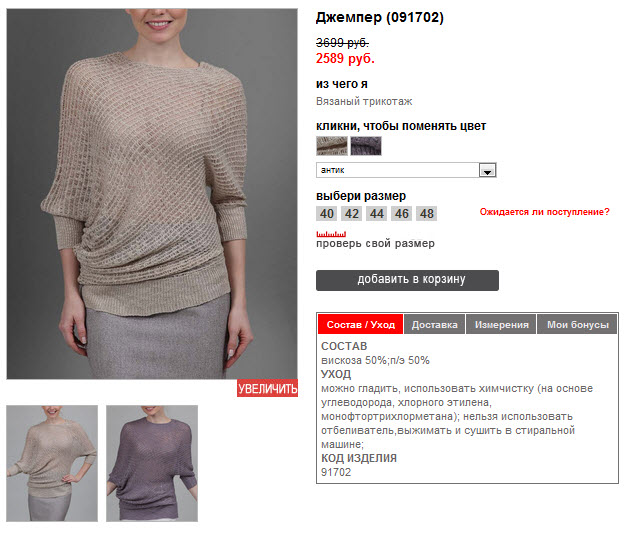This screenshot has height=540, width=629.
Task: Click the Ожидается ли поступление? link
Action: tap(544, 212)
